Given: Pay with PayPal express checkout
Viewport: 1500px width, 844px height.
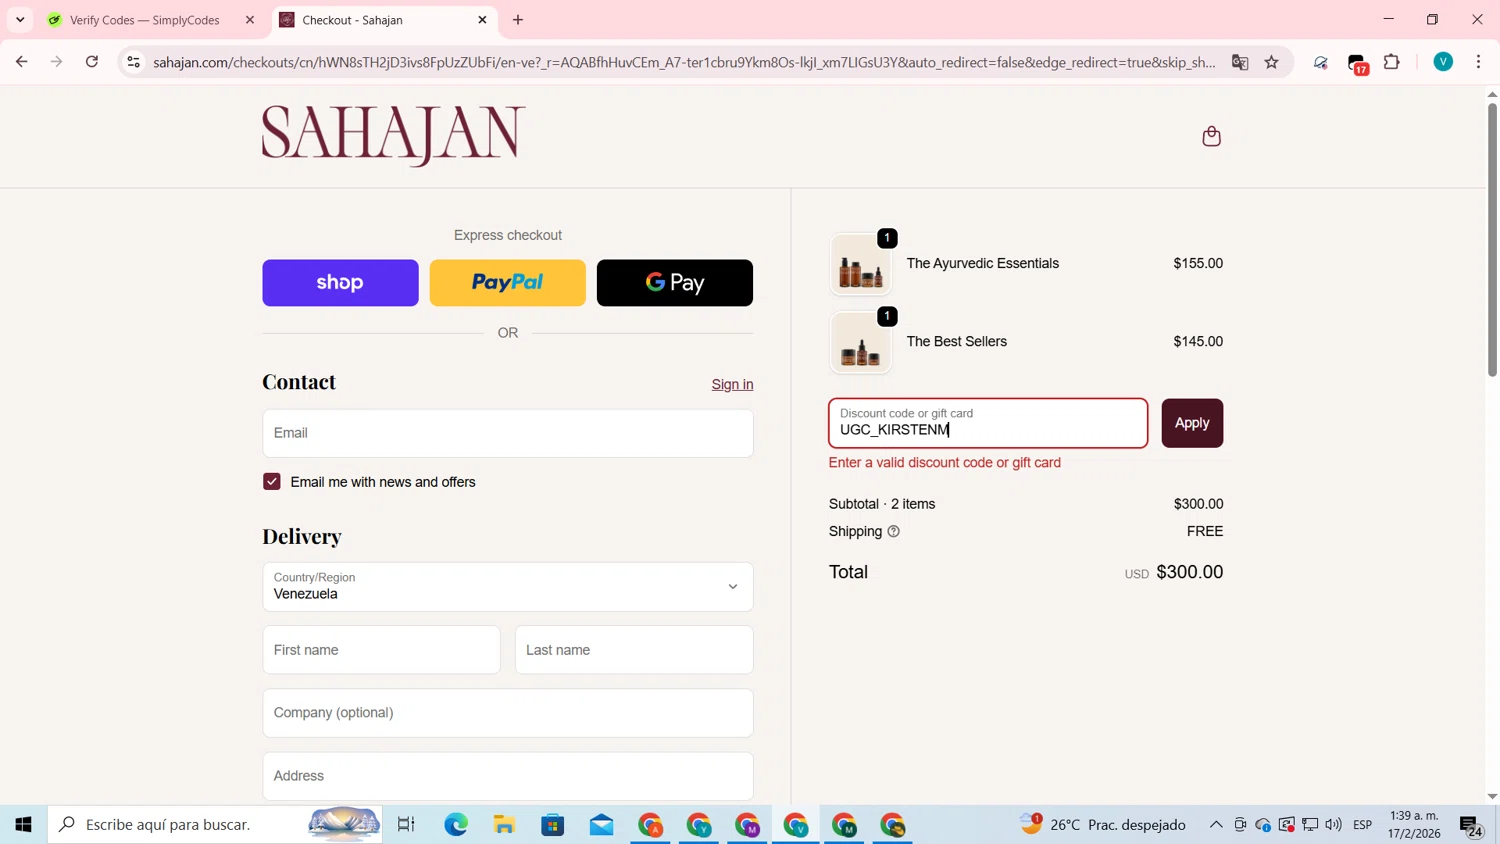Looking at the screenshot, I should (508, 283).
